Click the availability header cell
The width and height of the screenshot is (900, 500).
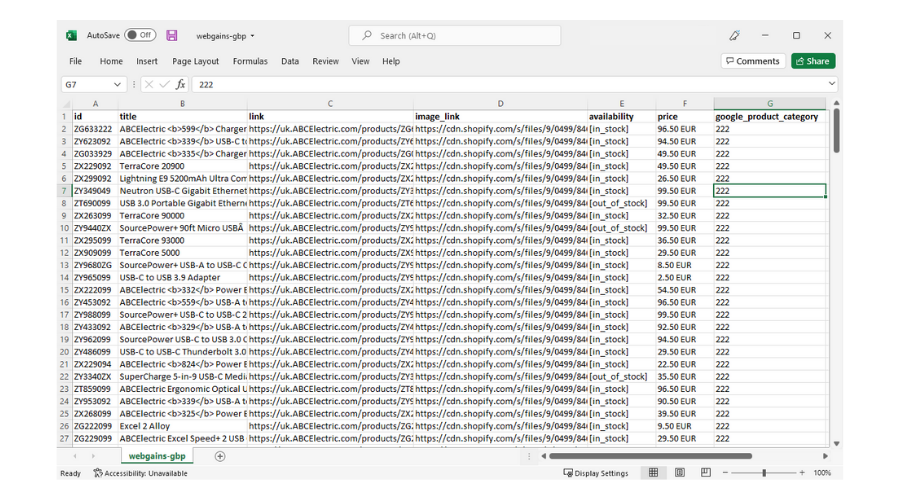622,117
